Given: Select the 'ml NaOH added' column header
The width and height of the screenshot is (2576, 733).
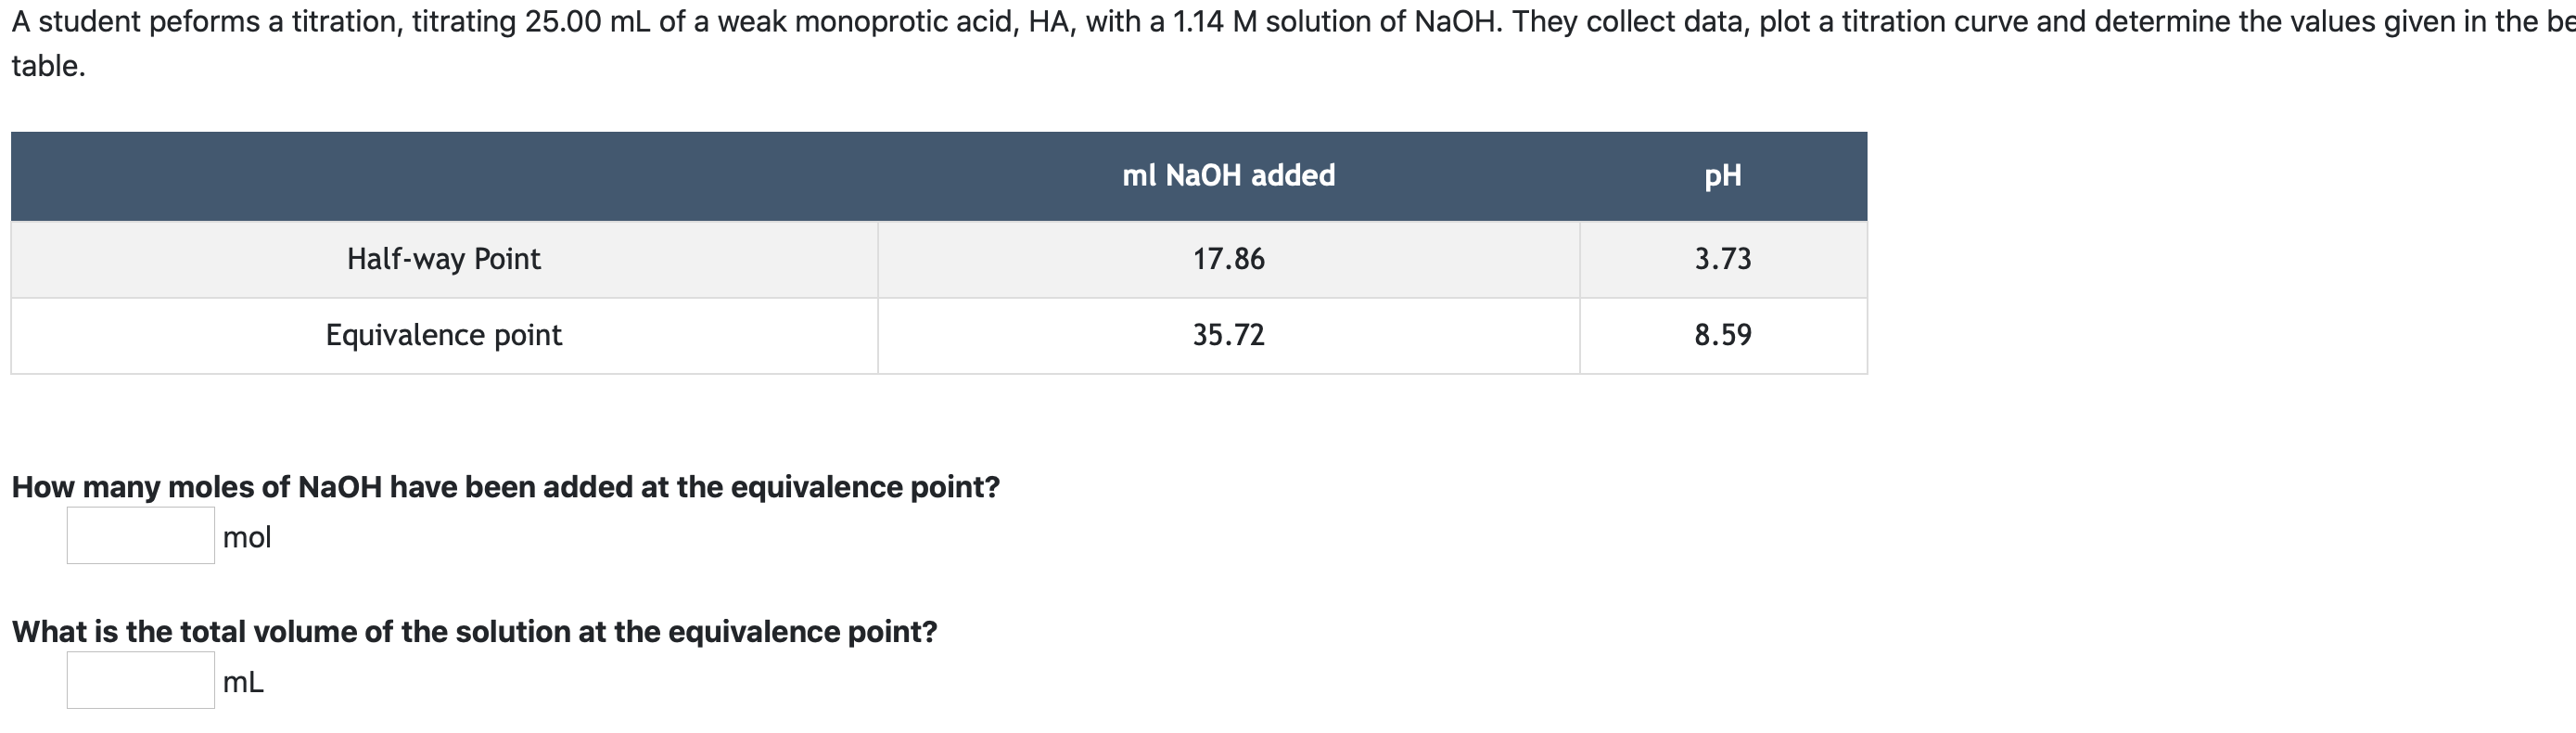Looking at the screenshot, I should tap(1229, 175).
